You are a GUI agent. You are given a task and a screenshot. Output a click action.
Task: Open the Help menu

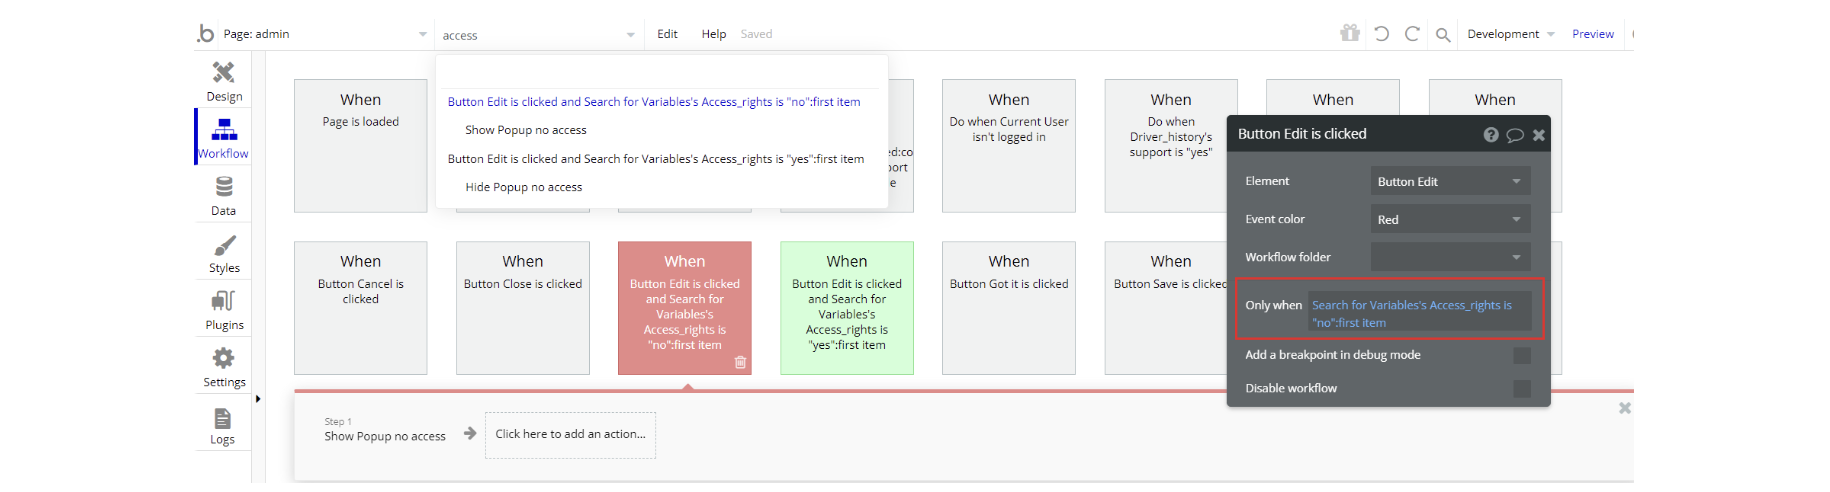[x=714, y=34]
